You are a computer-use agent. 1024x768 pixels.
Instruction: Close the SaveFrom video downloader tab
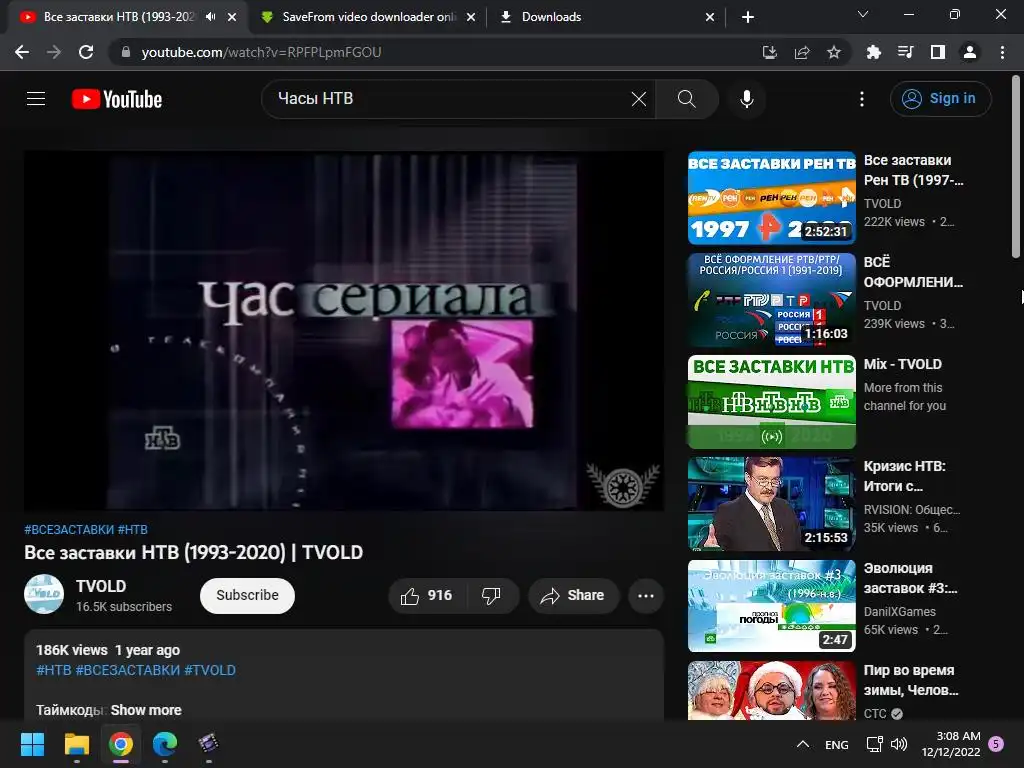471,17
